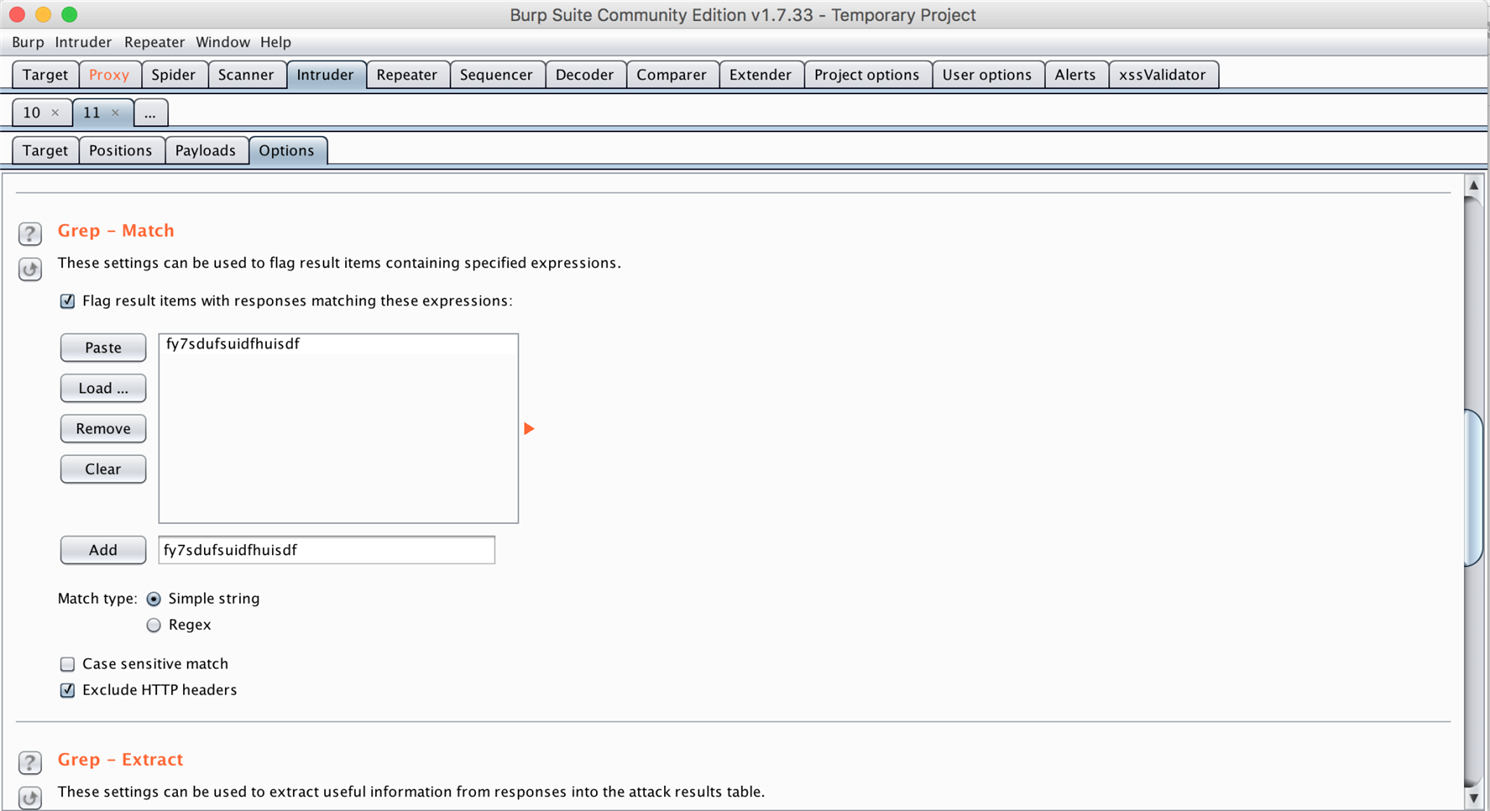1490x811 pixels.
Task: Switch to the Proxy tab
Action: (110, 75)
